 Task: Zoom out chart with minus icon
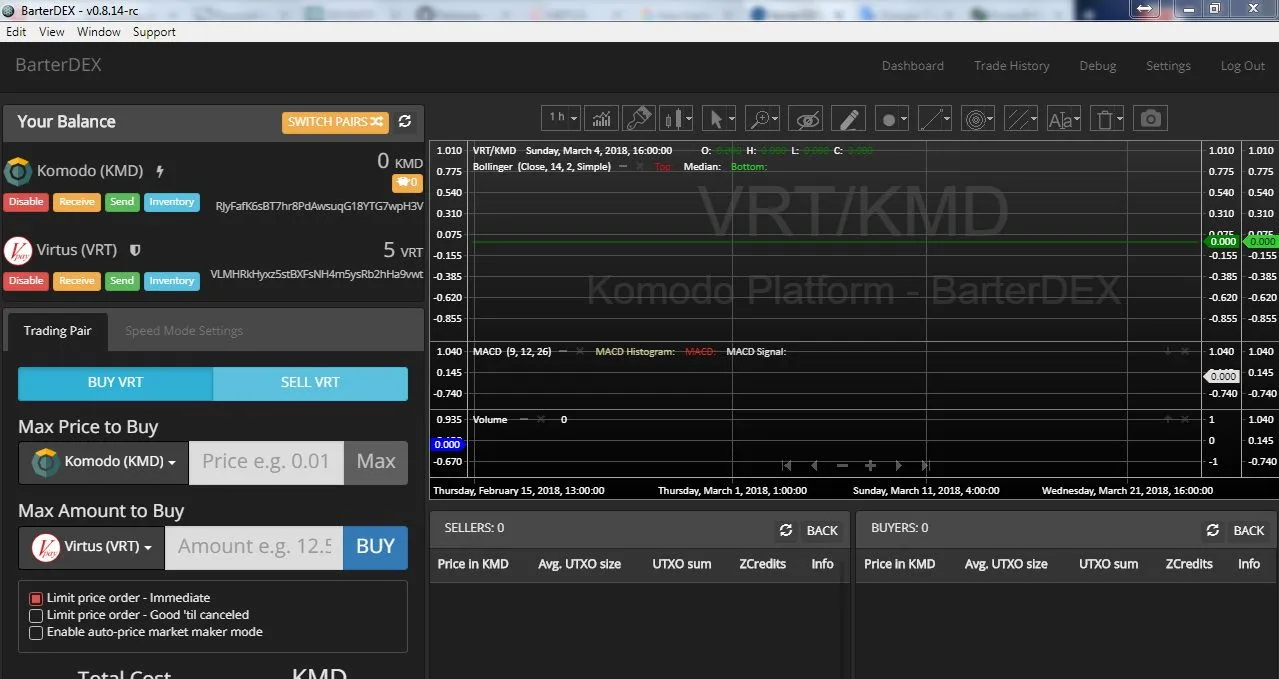842,465
